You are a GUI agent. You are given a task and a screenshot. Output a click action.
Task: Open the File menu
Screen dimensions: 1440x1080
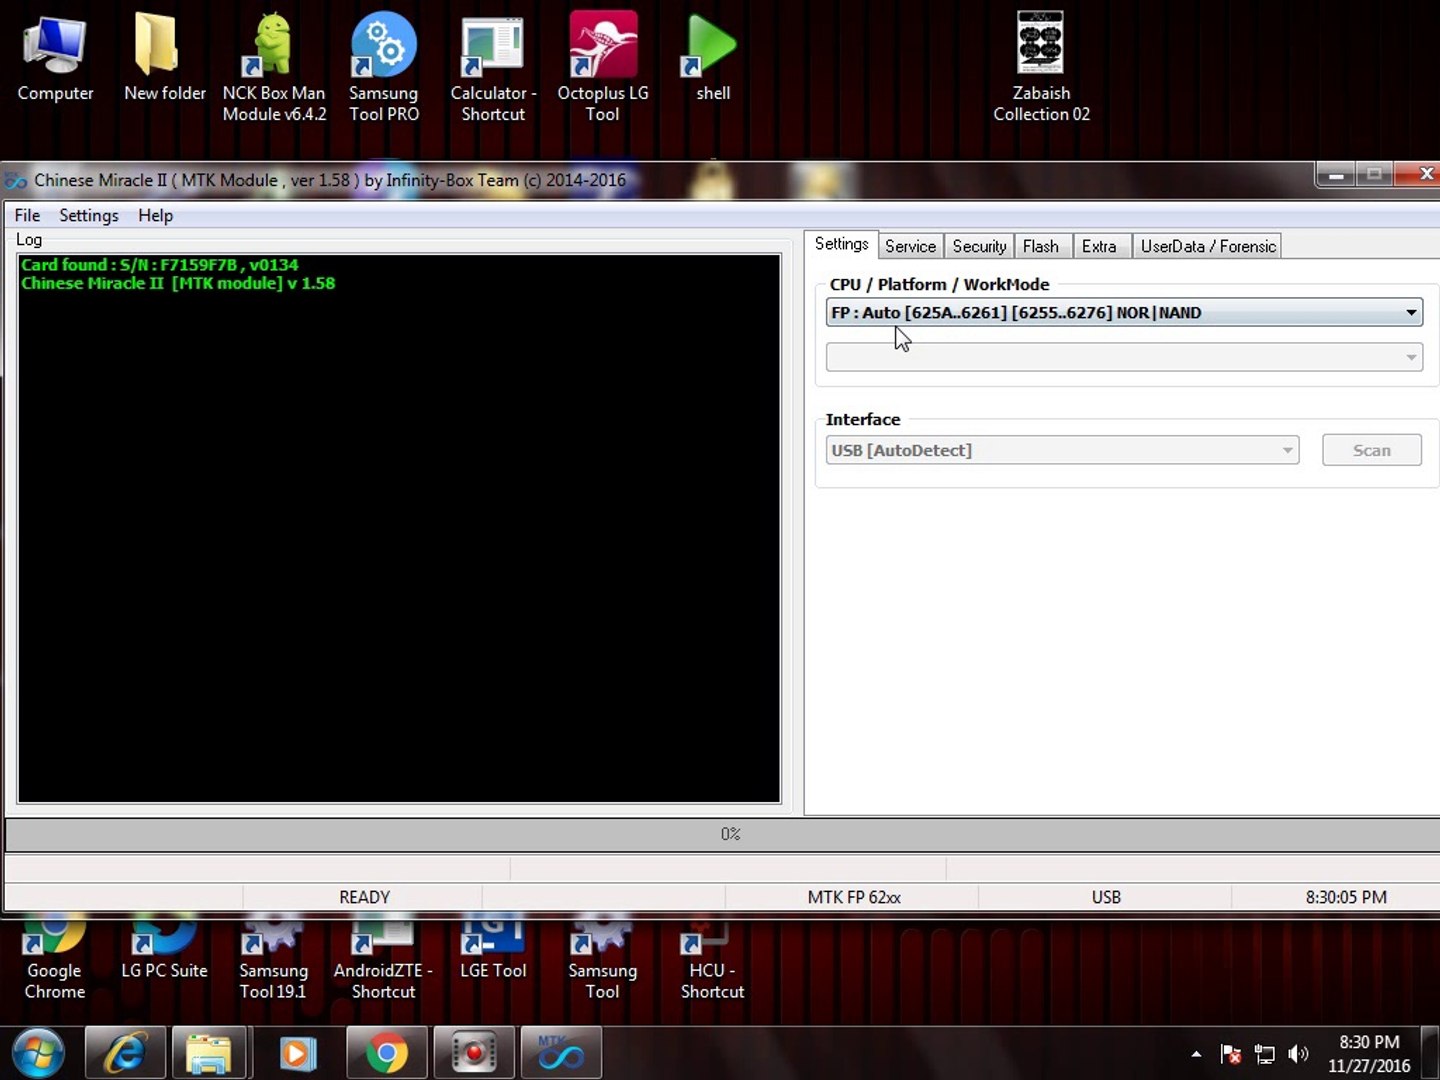coord(27,215)
